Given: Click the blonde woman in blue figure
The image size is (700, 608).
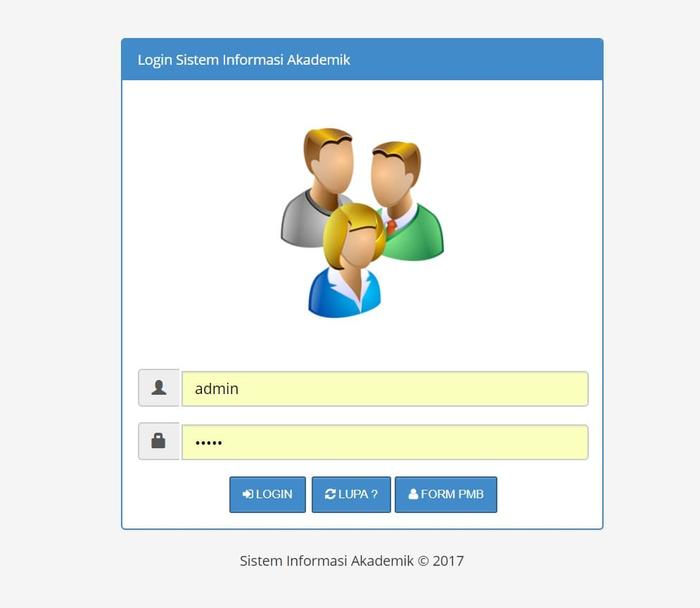Looking at the screenshot, I should [x=350, y=261].
